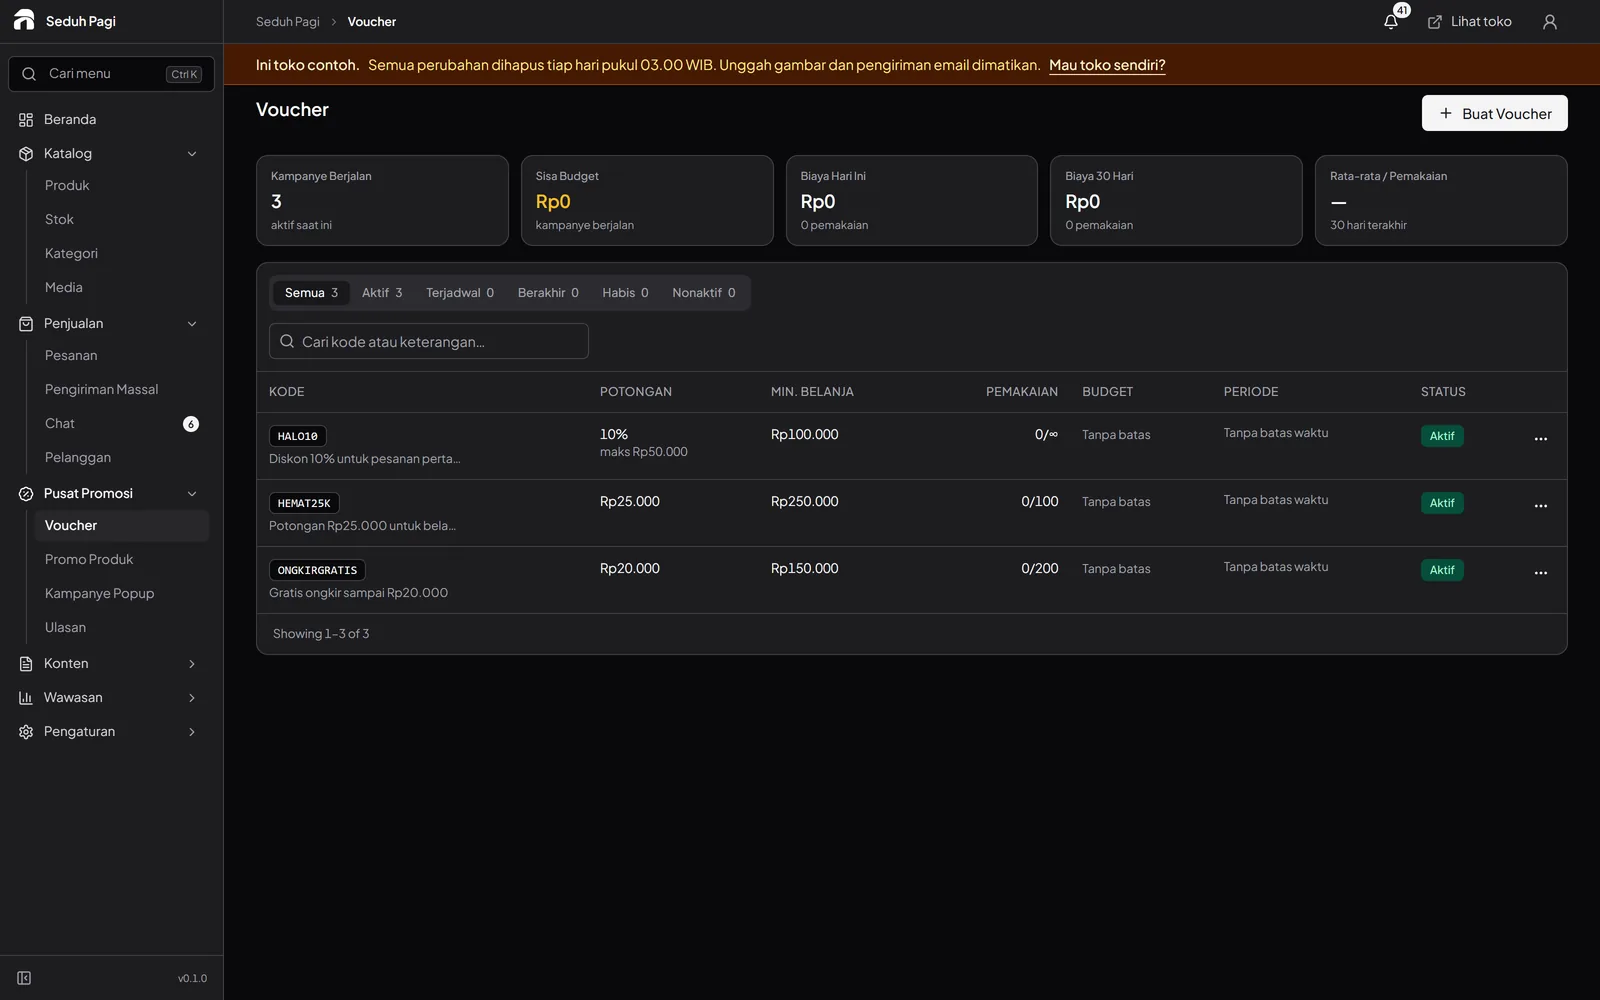Open row actions for ONGKIRGRATIS voucher

pos(1540,573)
